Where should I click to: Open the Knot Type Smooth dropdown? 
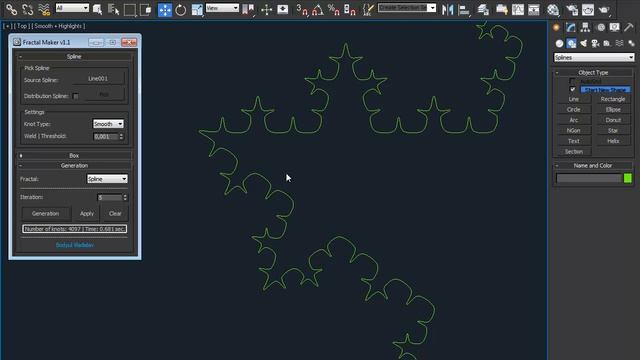(108, 124)
